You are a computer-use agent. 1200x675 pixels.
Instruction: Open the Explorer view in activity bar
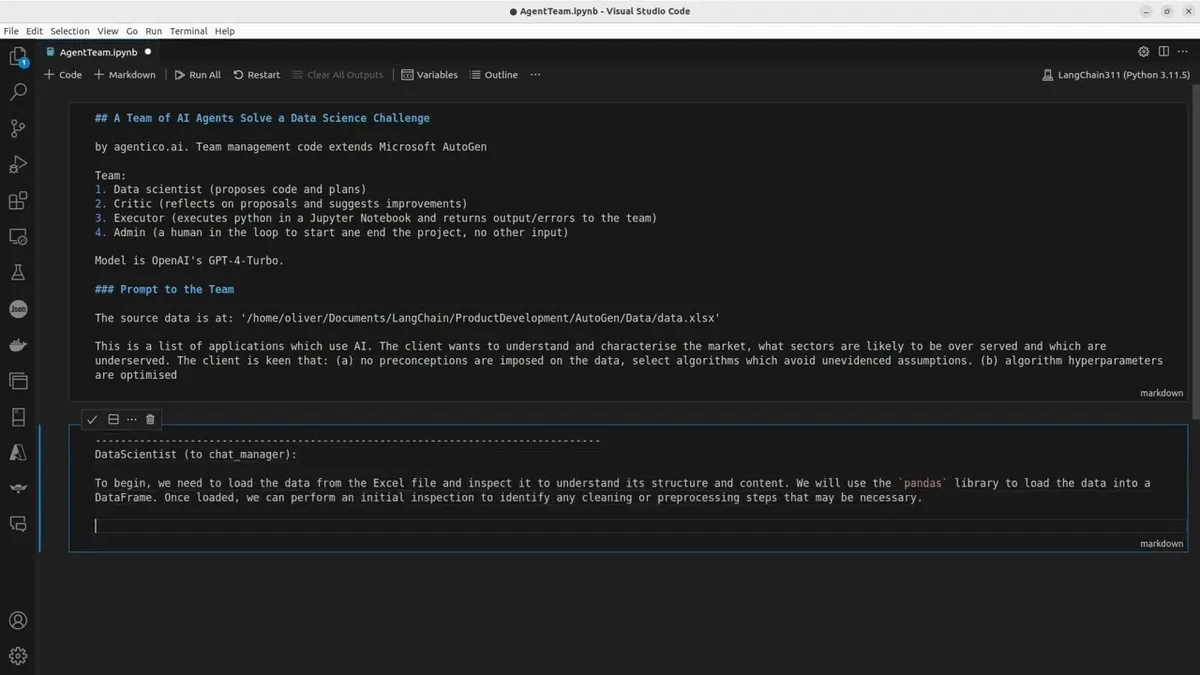pos(18,56)
